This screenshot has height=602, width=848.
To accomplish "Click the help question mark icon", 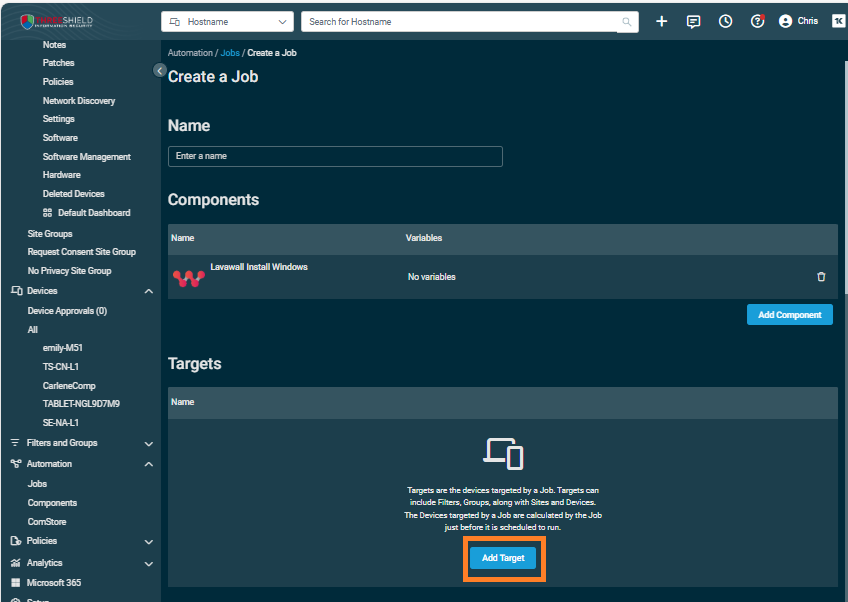I will pyautogui.click(x=757, y=21).
